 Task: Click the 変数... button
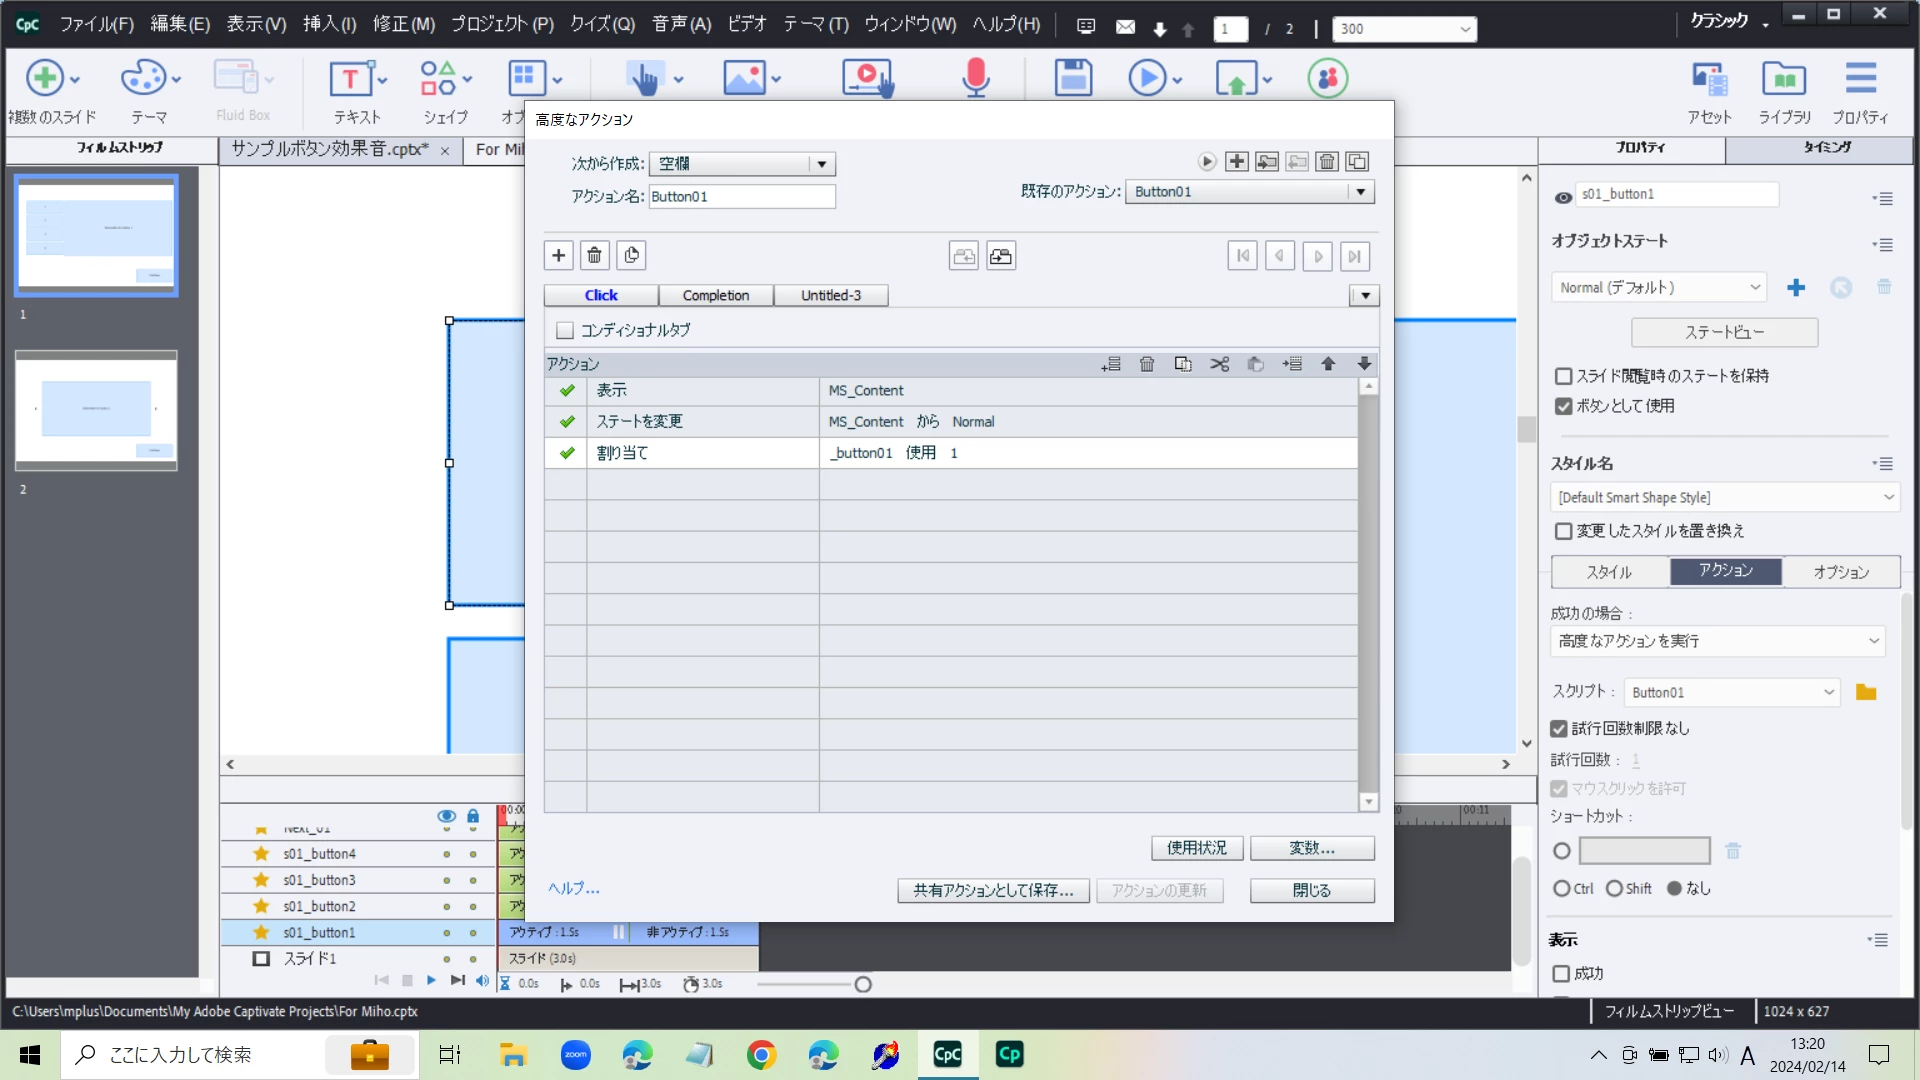[1311, 848]
